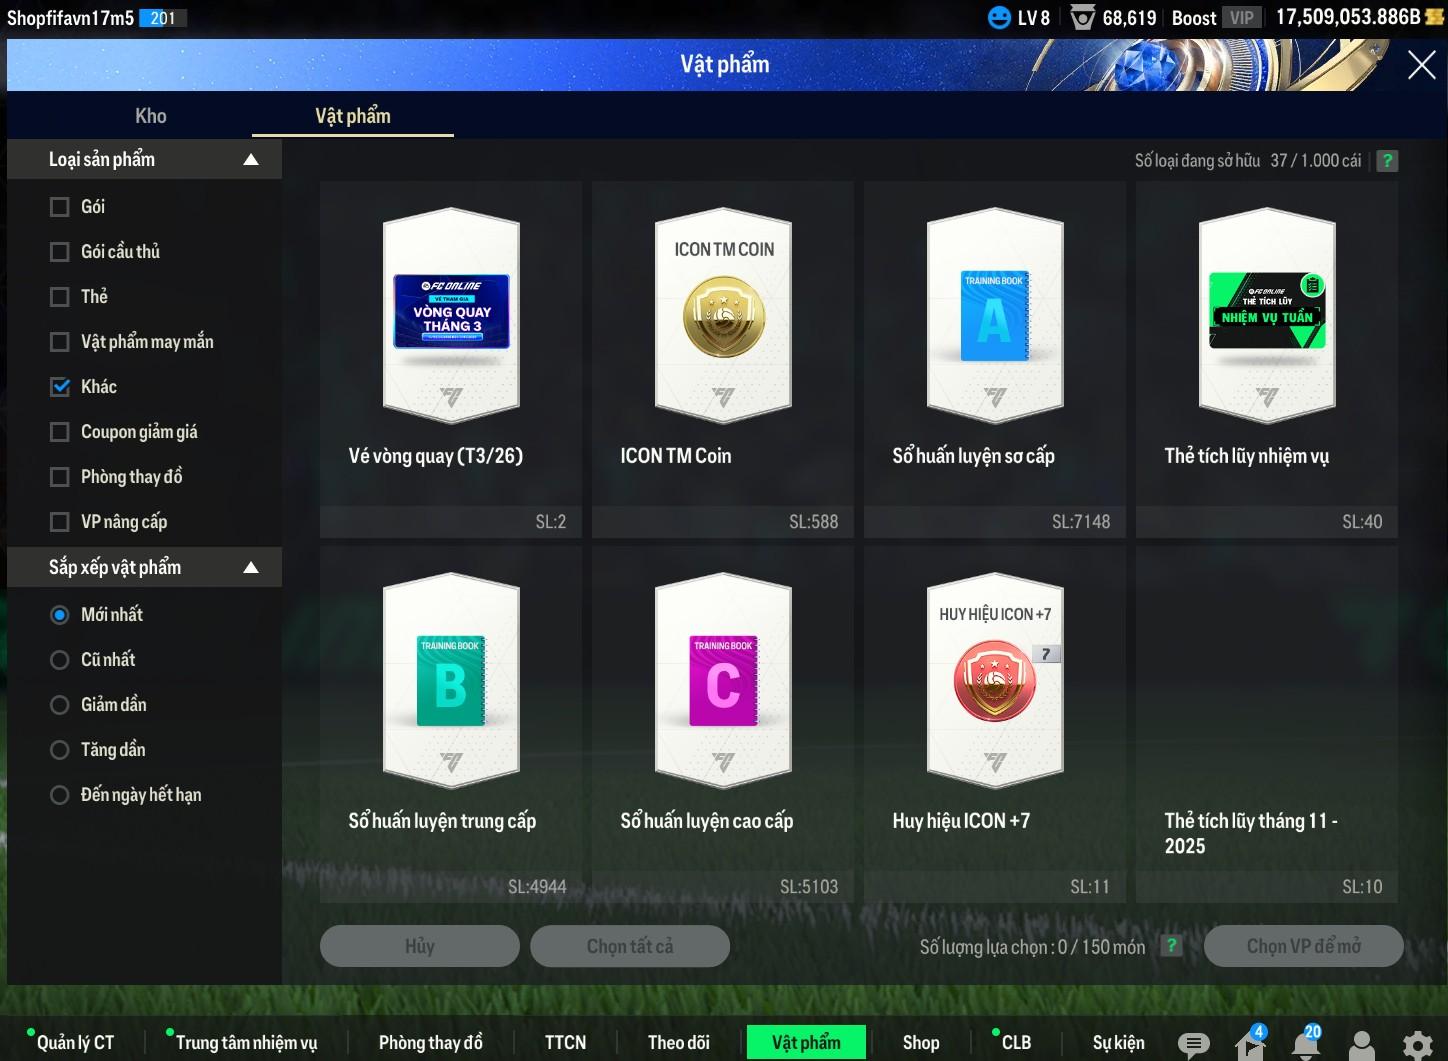This screenshot has width=1448, height=1061.
Task: Select the Đến ngày hết hạn radio button
Action: coord(60,795)
